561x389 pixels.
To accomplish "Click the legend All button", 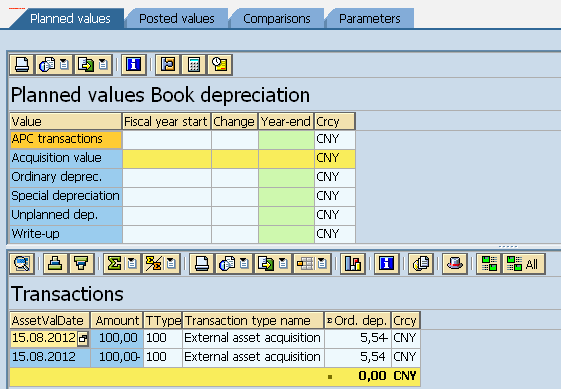I will tap(524, 264).
